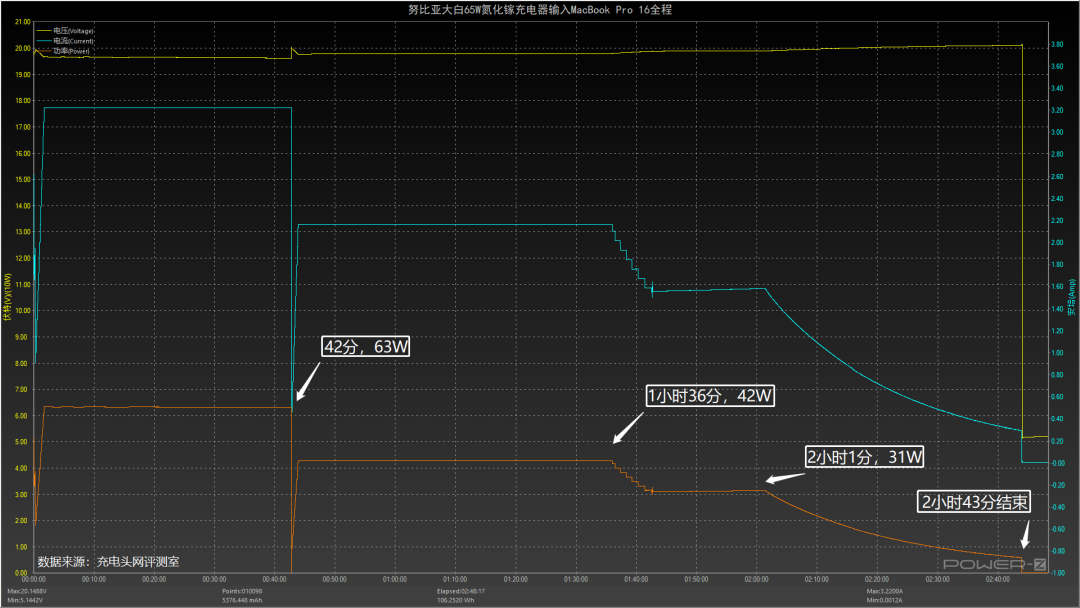1080x608 pixels.
Task: Click the Points:010098 readout
Action: (242, 591)
